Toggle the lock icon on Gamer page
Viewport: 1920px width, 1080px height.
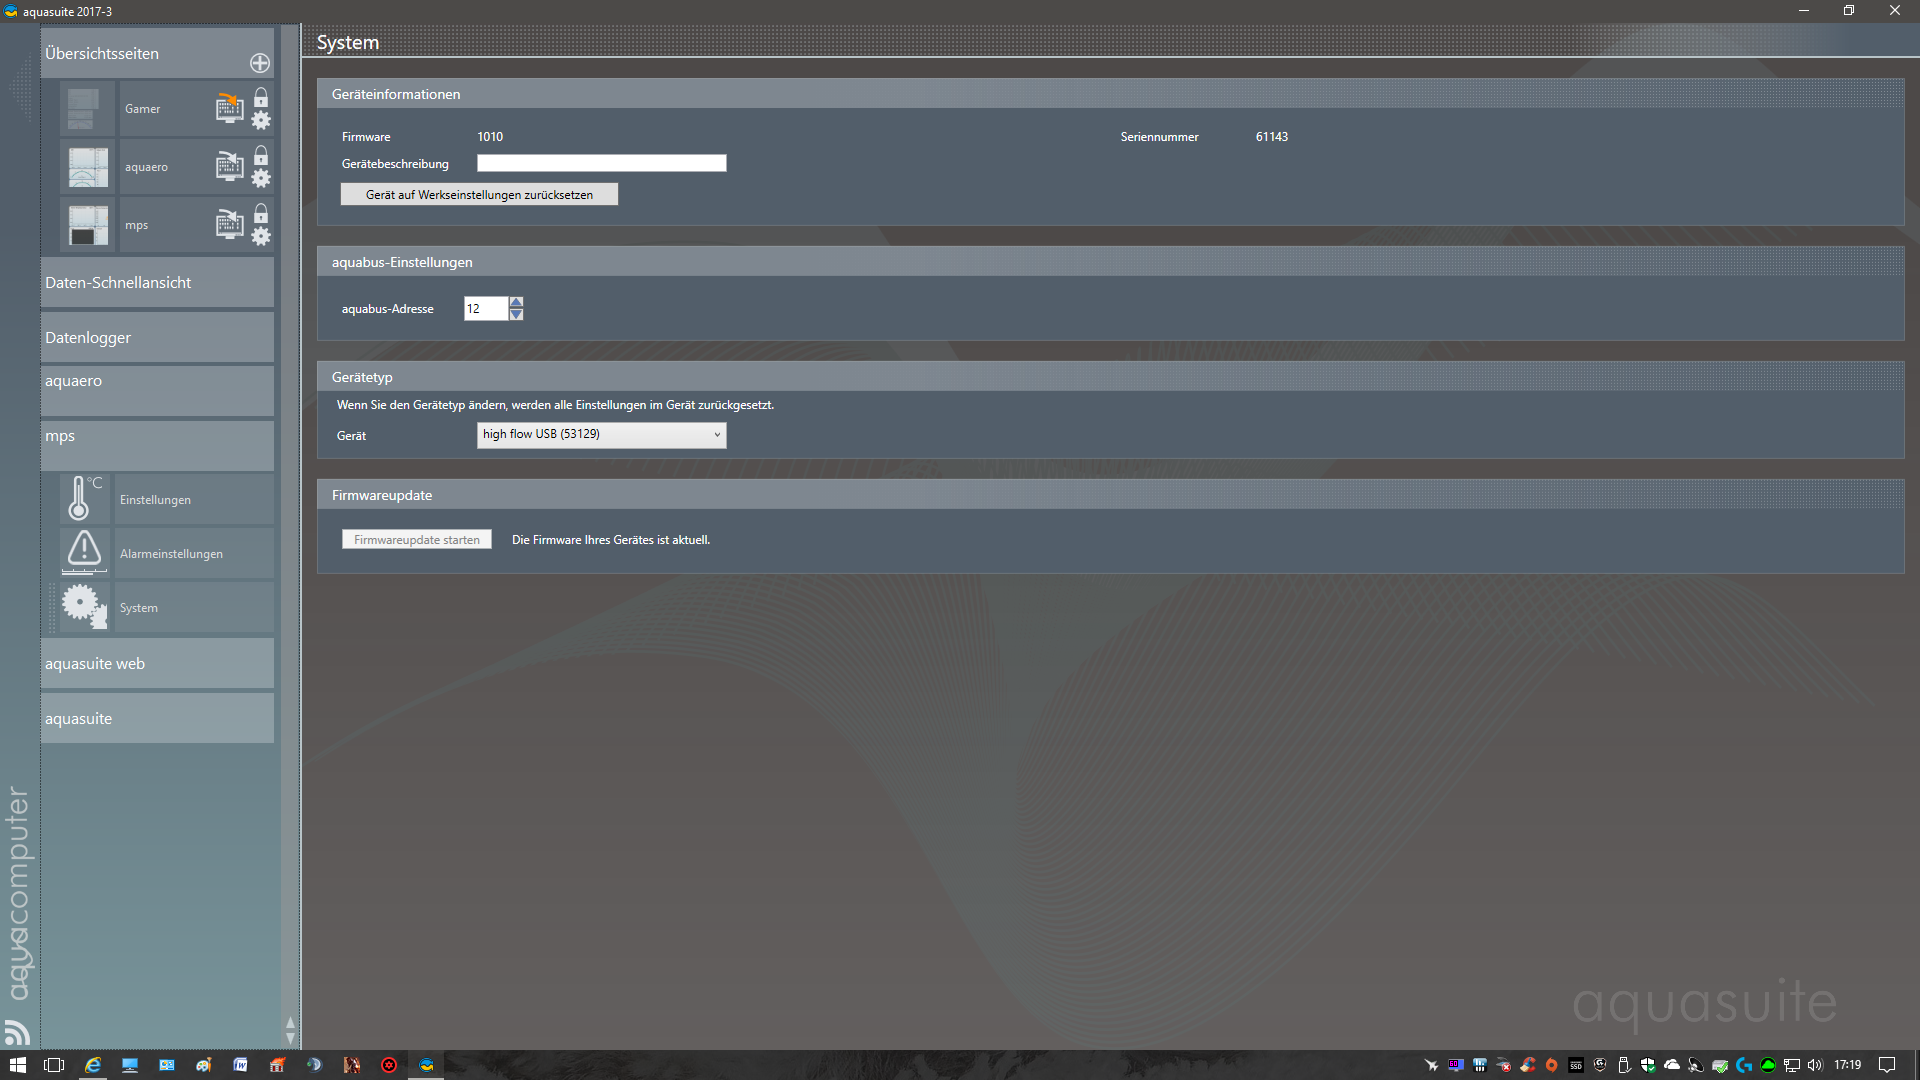tap(261, 97)
